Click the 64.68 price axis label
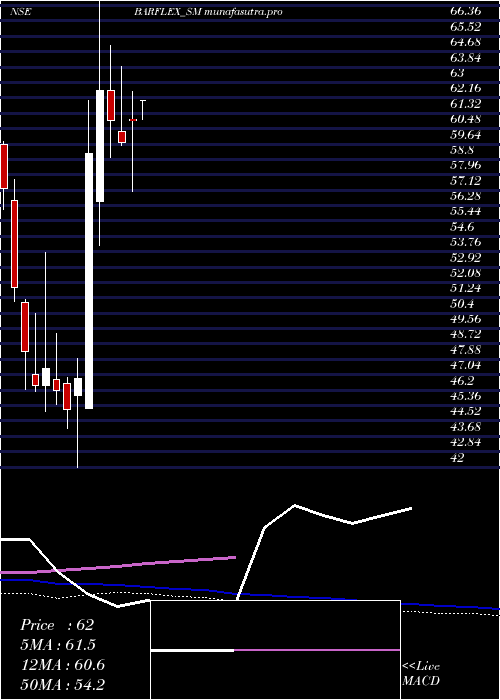The height and width of the screenshot is (700, 500). (x=466, y=42)
